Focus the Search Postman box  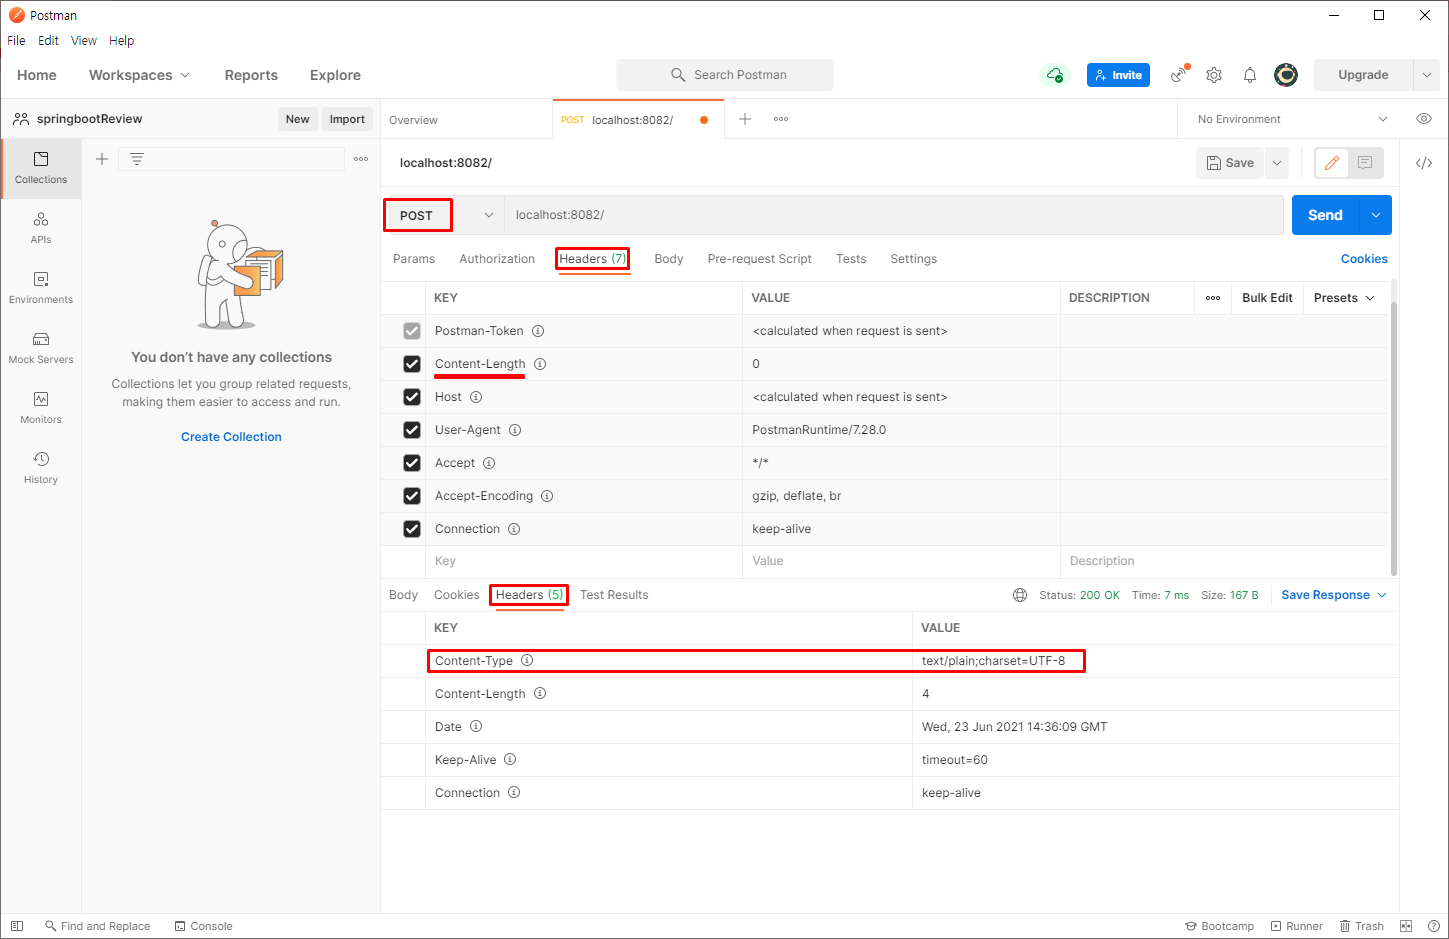click(725, 75)
